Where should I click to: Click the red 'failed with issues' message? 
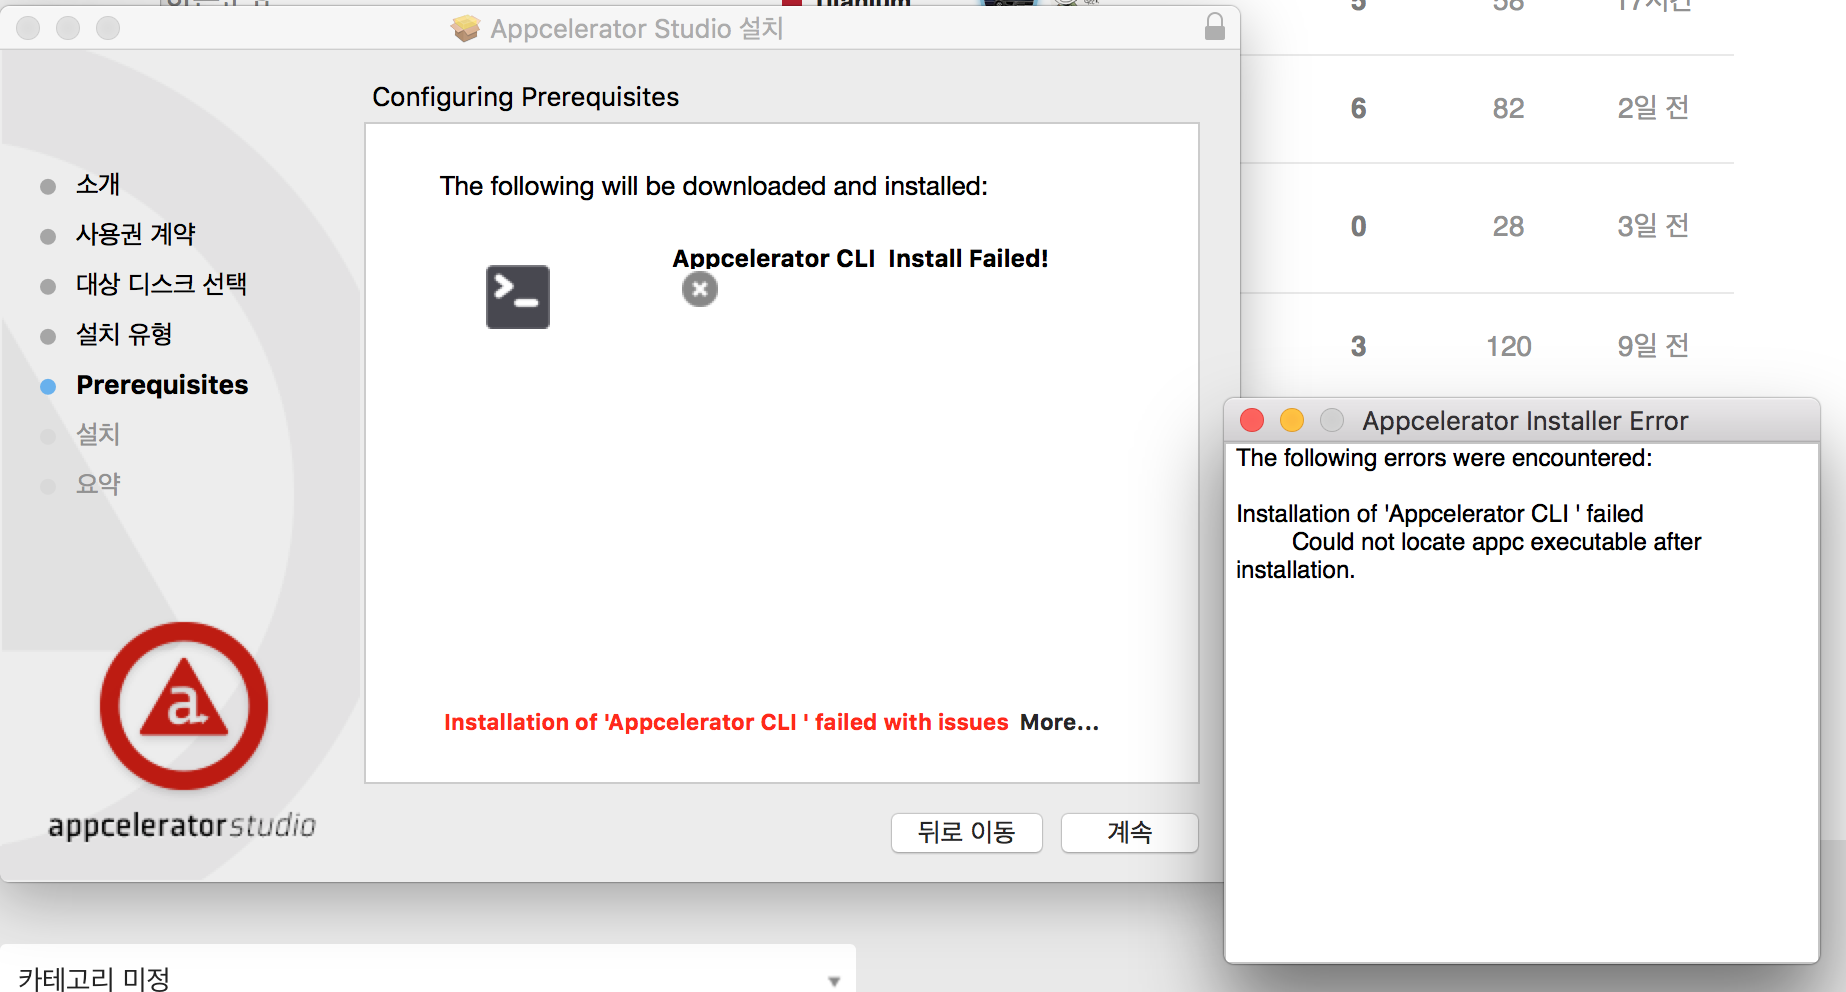[726, 722]
